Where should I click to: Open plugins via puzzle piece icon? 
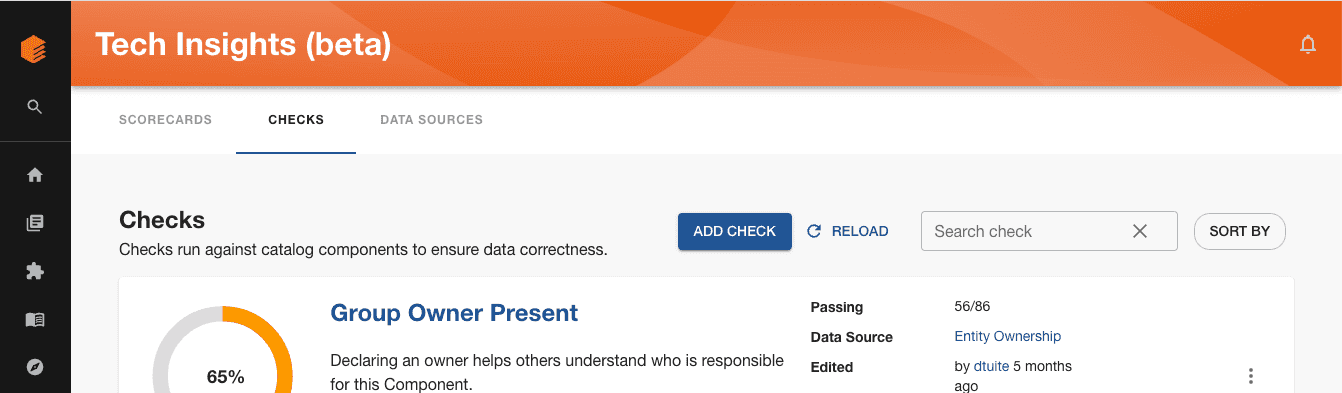(x=35, y=271)
